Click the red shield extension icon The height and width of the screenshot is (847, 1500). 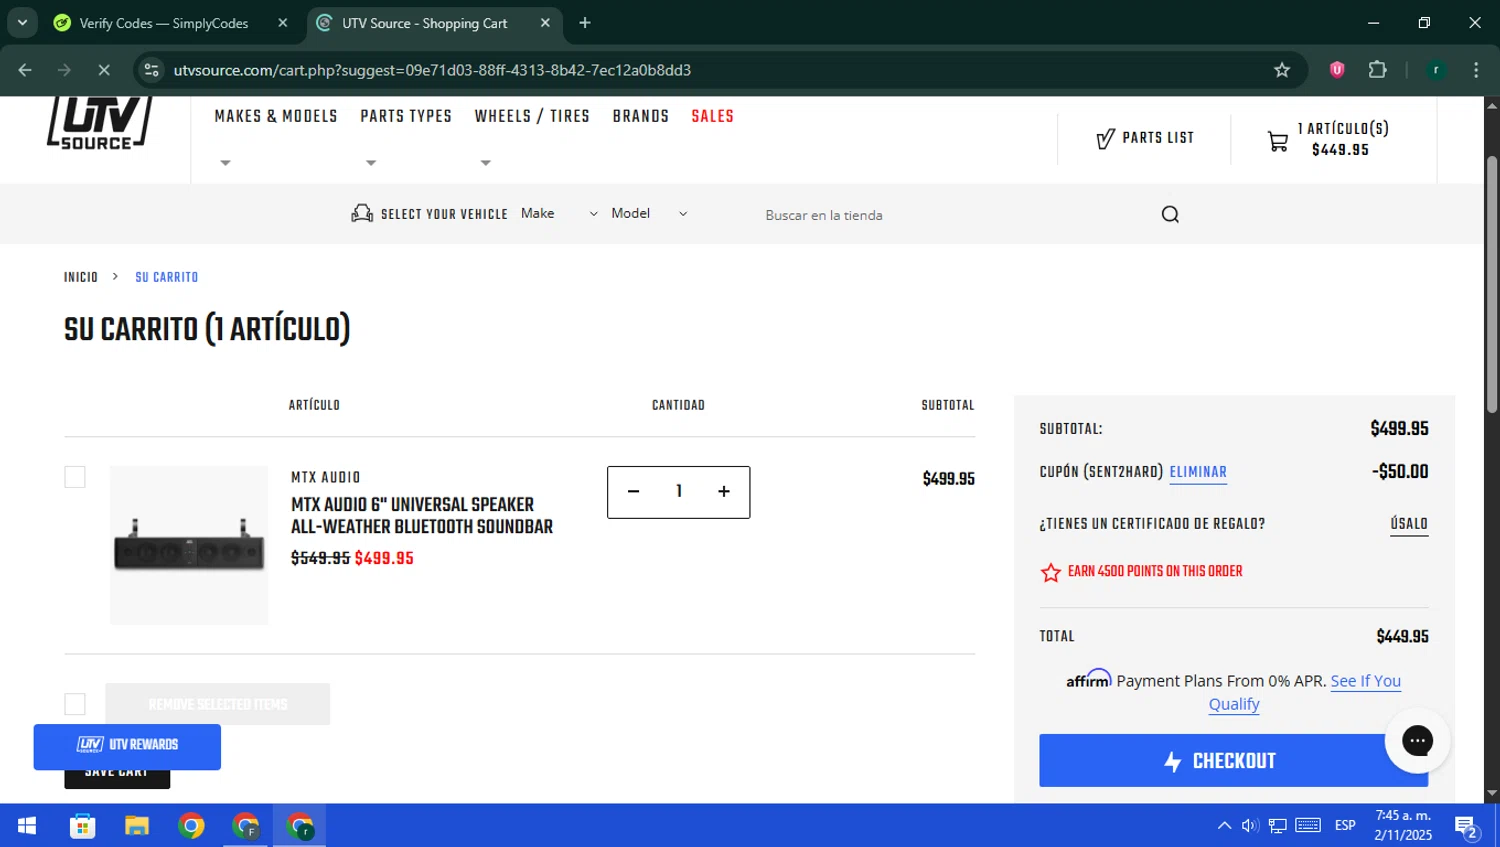tap(1337, 70)
